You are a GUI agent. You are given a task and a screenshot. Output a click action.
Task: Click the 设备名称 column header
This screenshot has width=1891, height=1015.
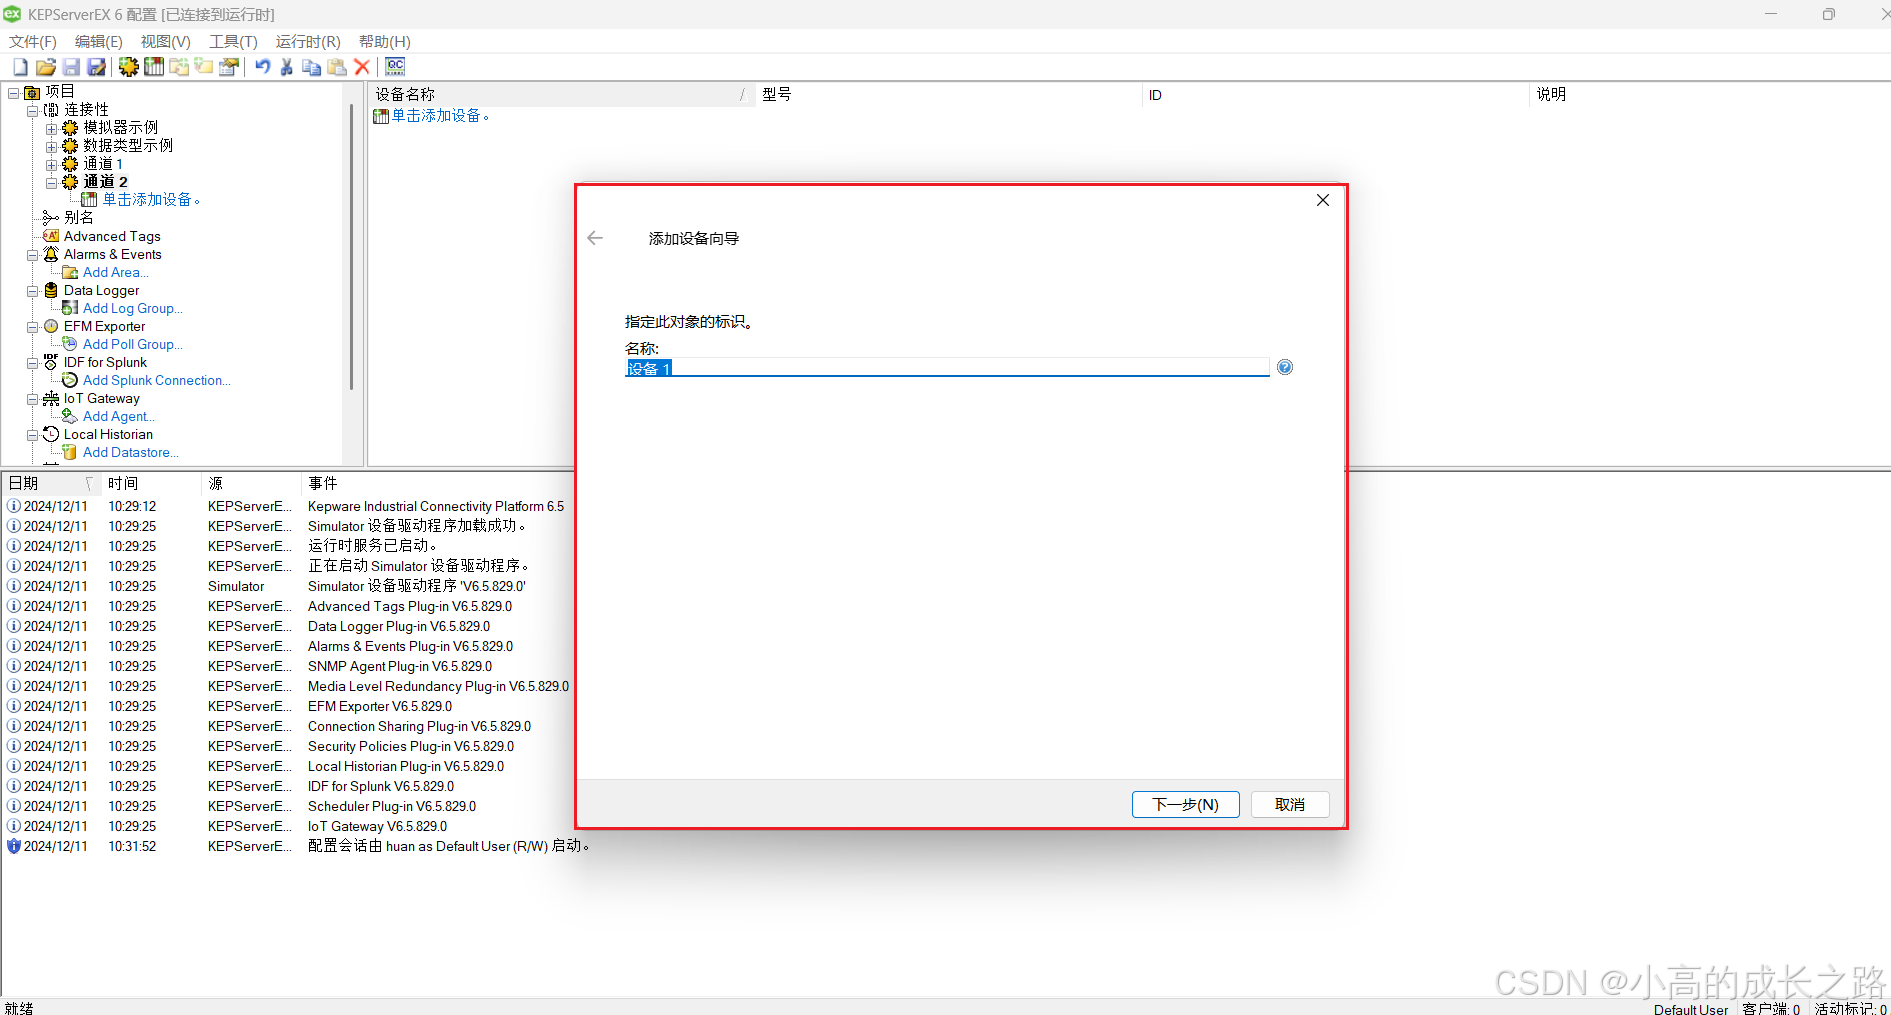click(561, 94)
